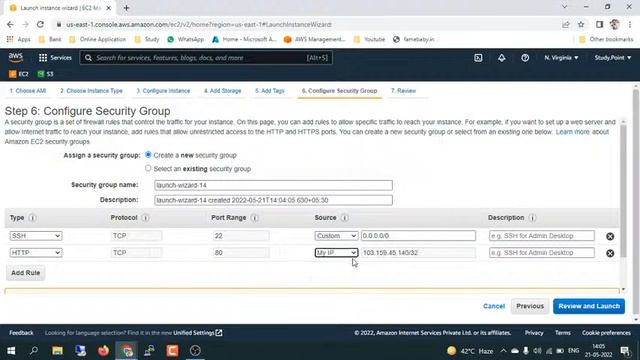Open the Unified Settings link in footer

tap(198, 333)
